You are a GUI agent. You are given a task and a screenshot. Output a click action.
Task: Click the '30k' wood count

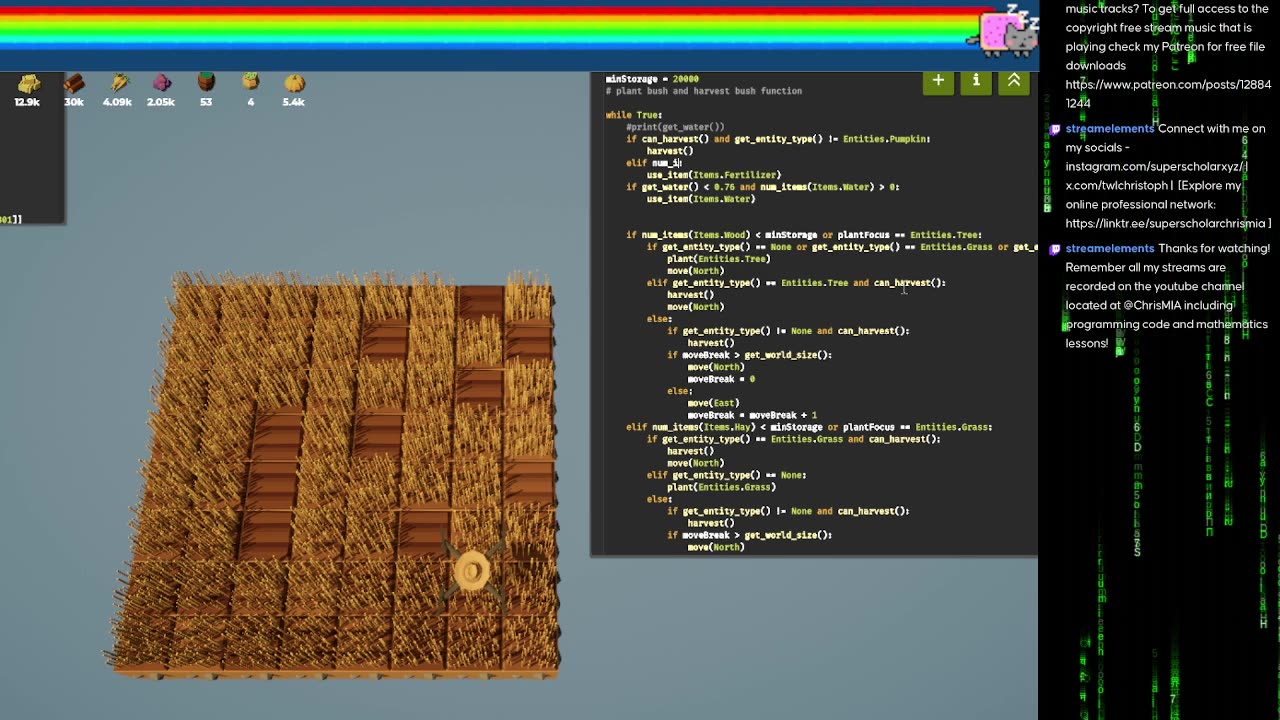pyautogui.click(x=74, y=102)
